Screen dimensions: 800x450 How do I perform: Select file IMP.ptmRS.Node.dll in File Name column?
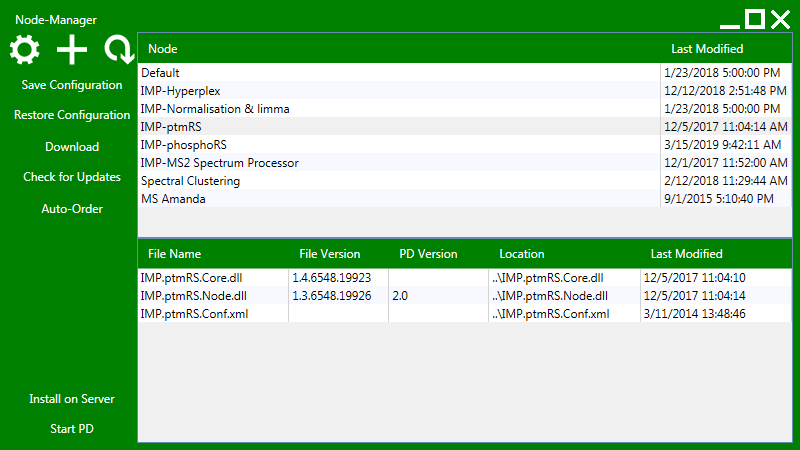193,296
